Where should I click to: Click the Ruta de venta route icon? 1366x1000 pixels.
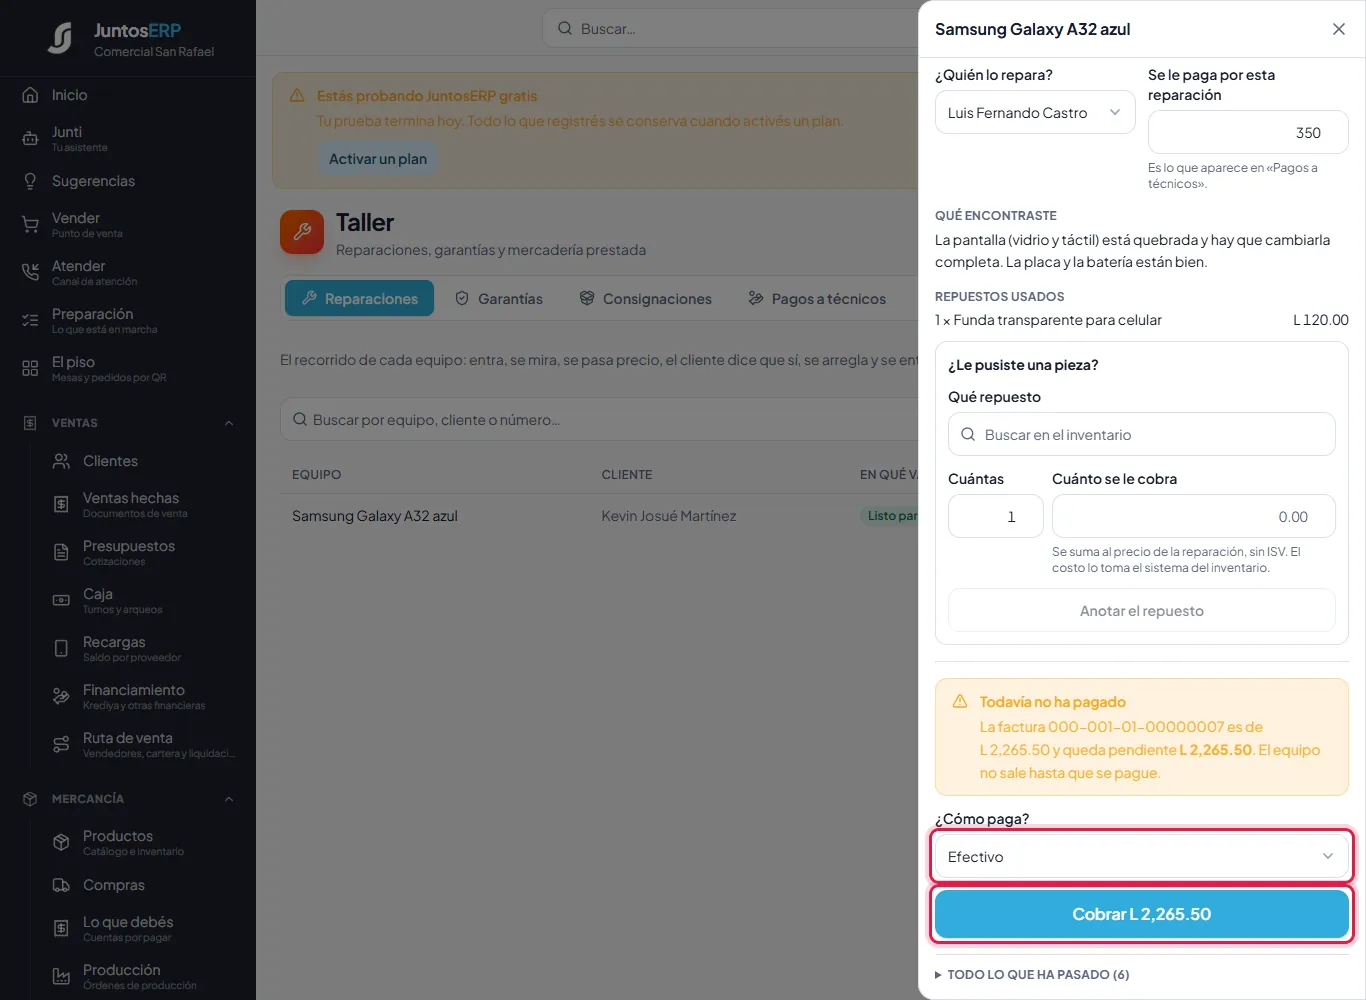click(61, 744)
